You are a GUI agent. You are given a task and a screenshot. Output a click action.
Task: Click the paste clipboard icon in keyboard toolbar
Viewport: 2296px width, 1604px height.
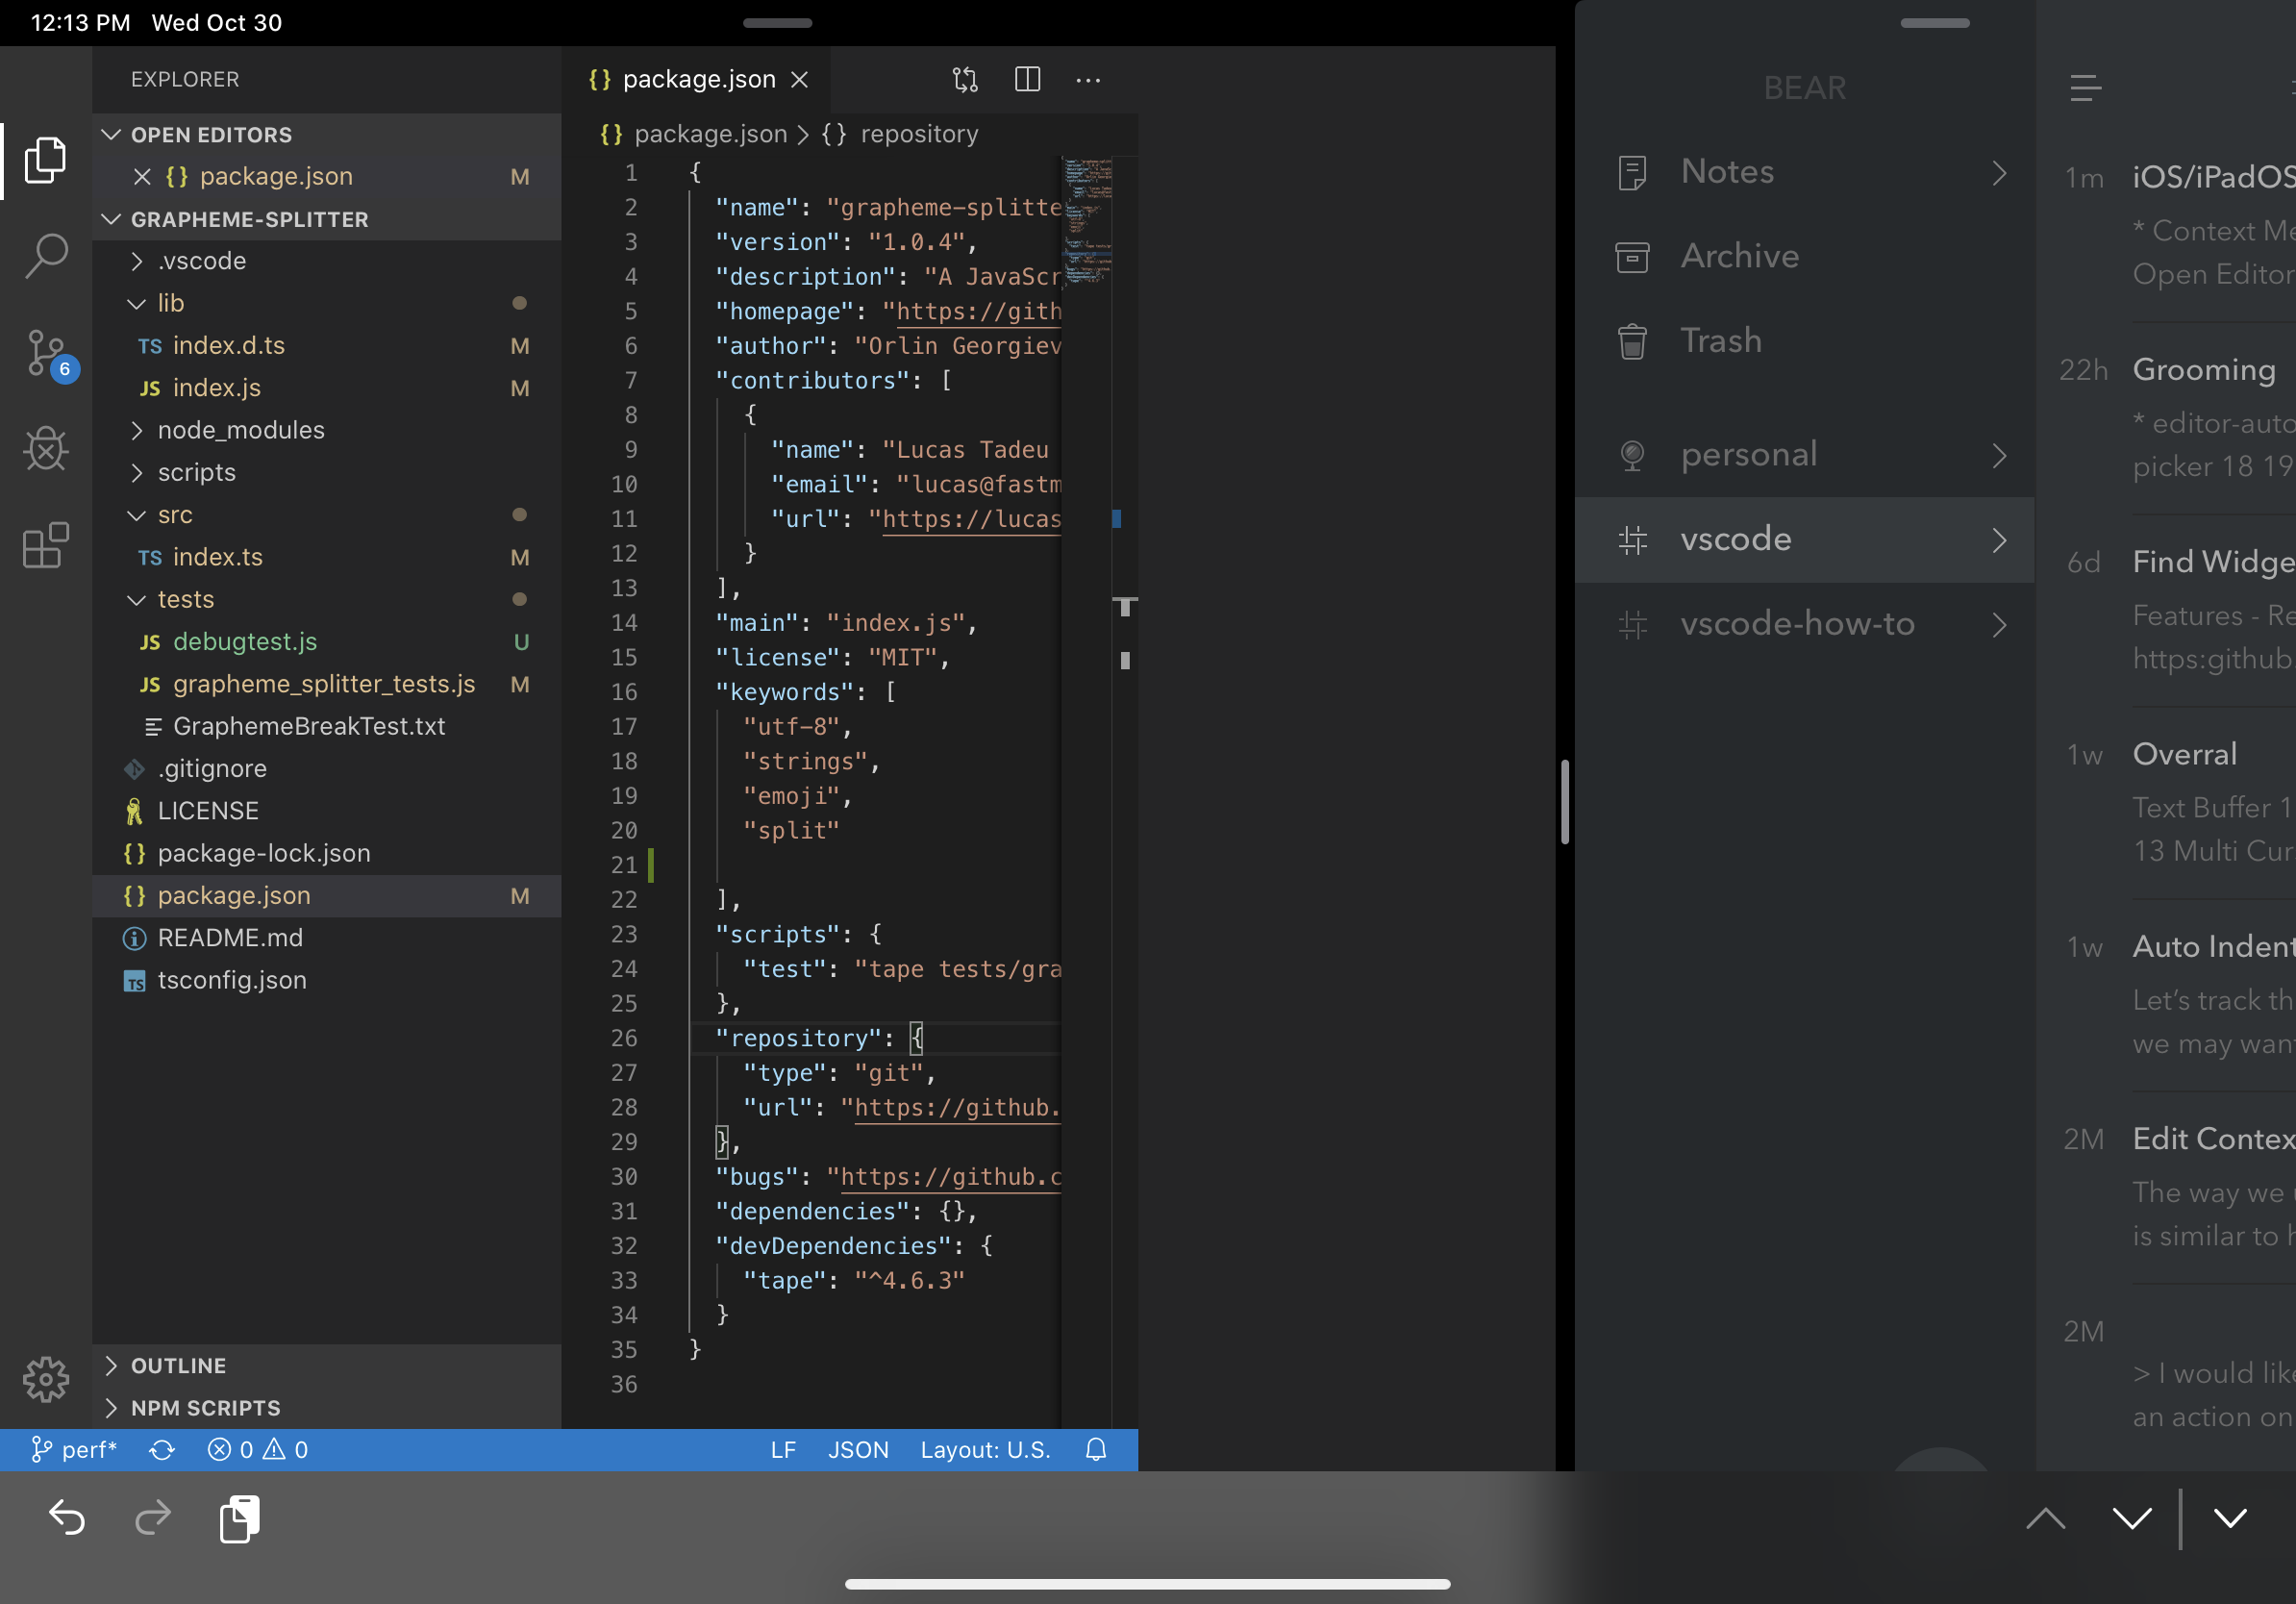239,1518
